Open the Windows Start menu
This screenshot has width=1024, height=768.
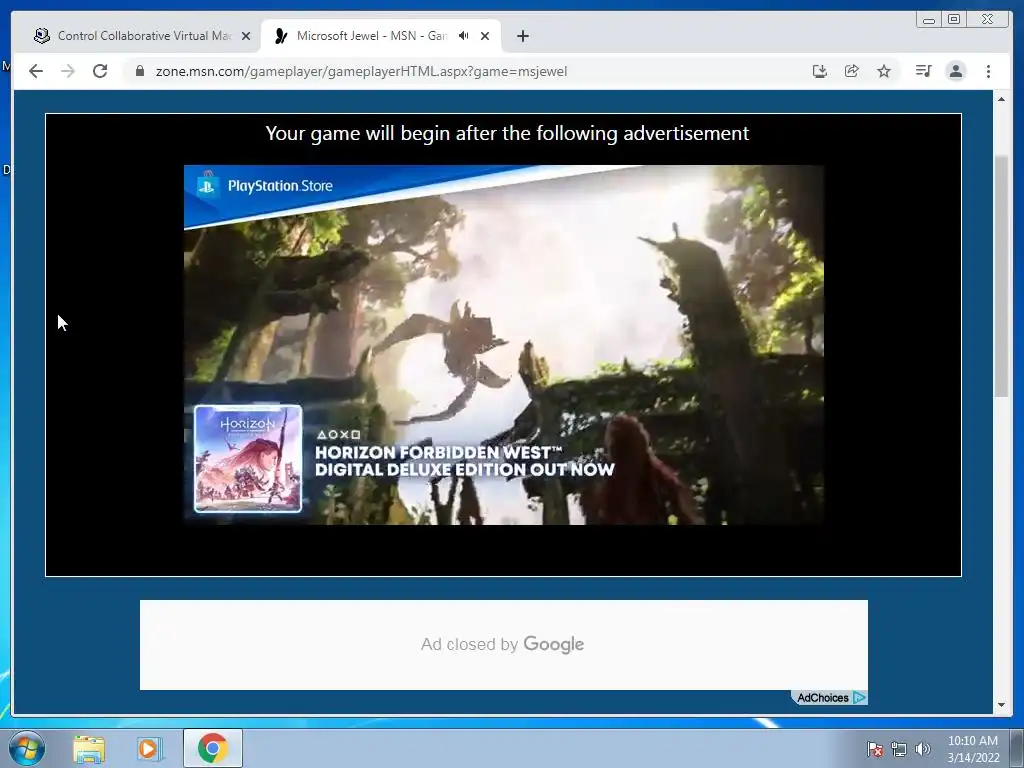point(27,748)
